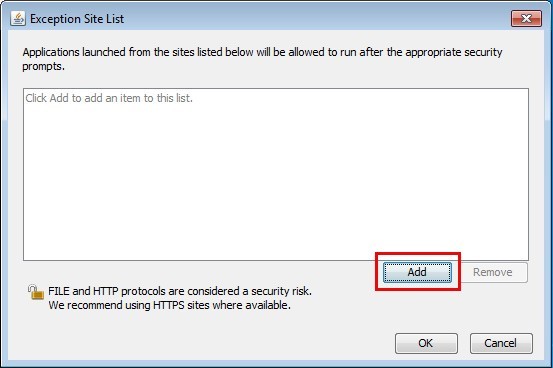Click the empty exception site list area
The image size is (553, 368).
click(x=276, y=174)
